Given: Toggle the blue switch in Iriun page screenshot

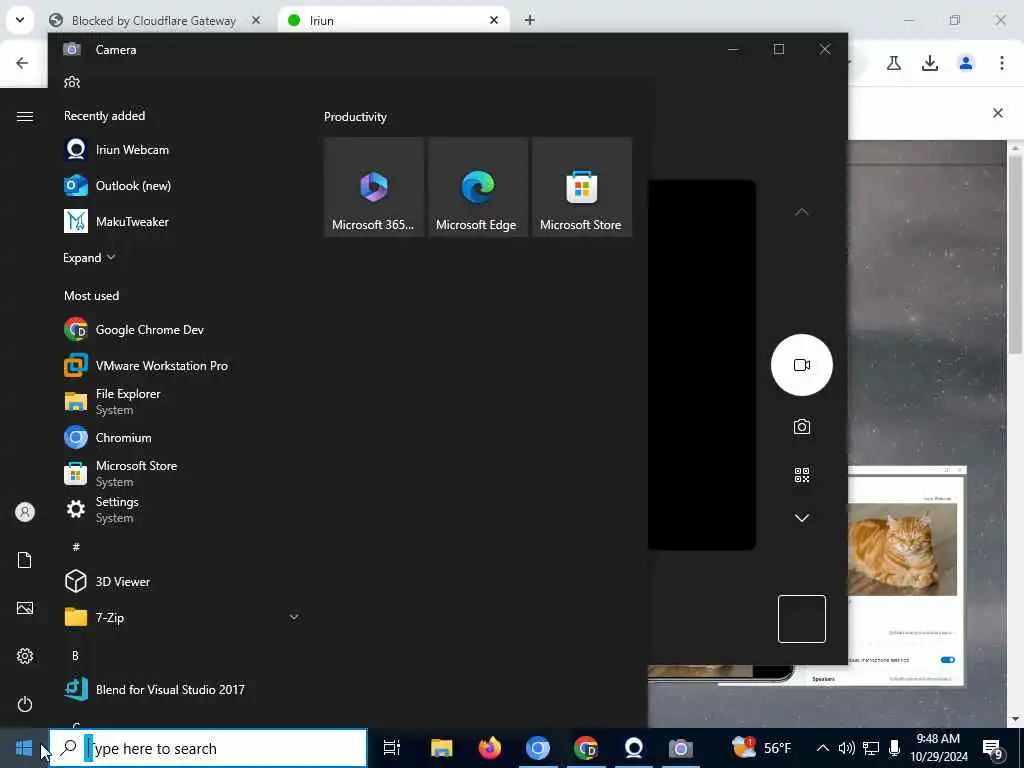Looking at the screenshot, I should click(948, 660).
